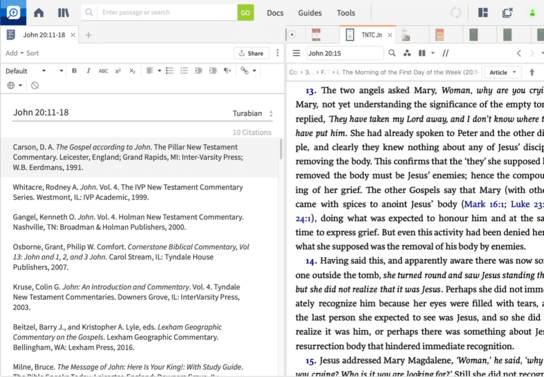This screenshot has height=377, width=544.
Task: Click the text alignment icon
Action: tap(150, 71)
